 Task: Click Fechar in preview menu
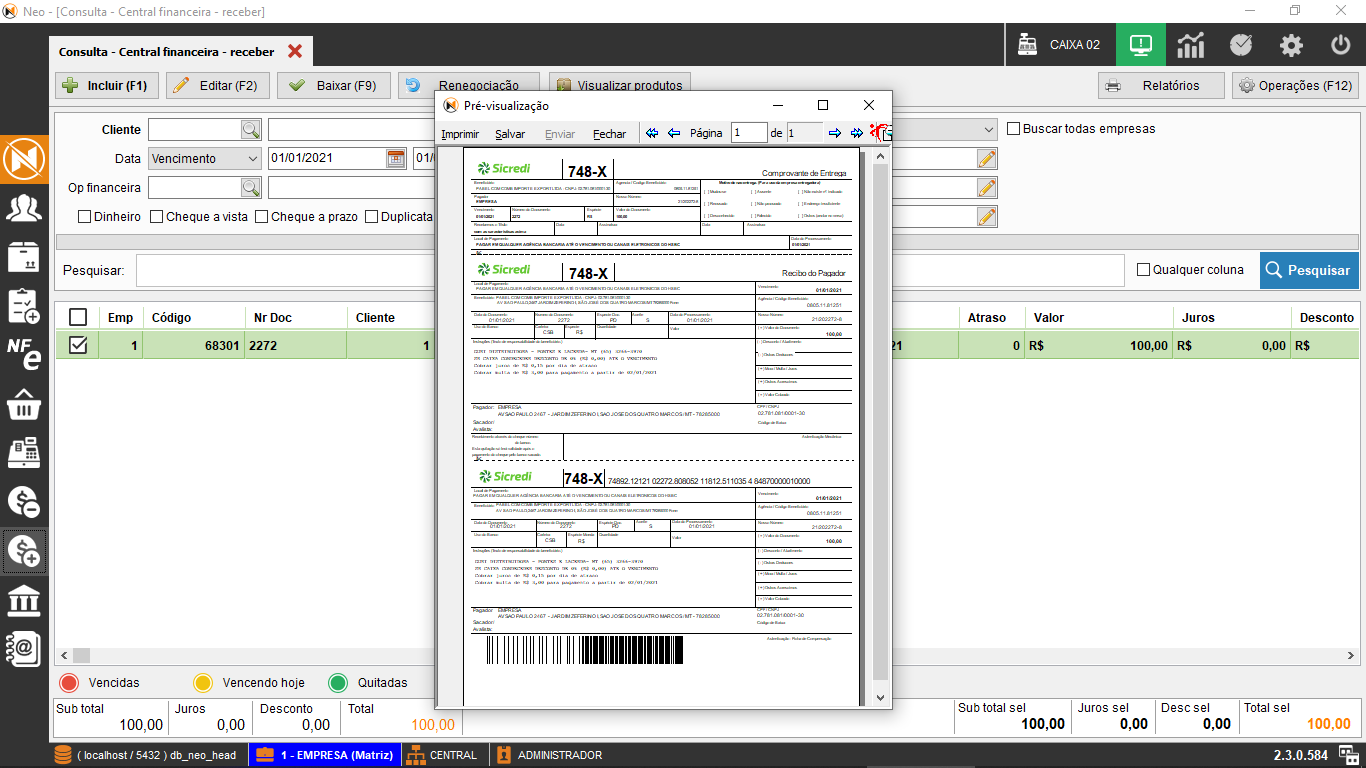609,134
